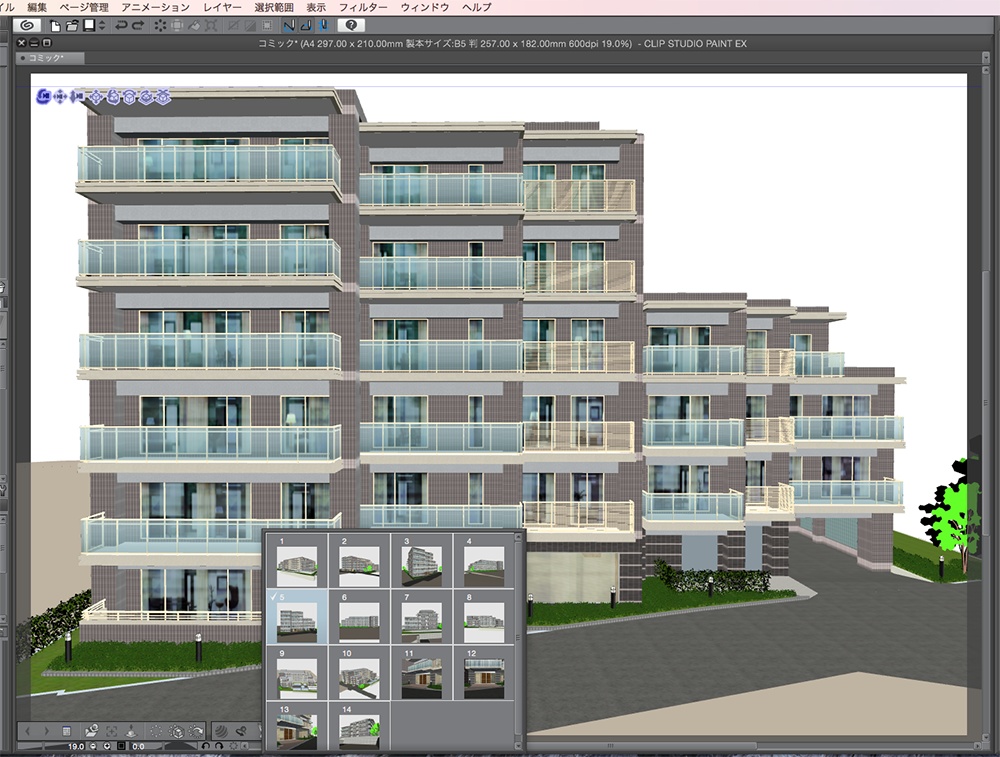Click the next 3D object arrow
The image size is (1000, 757).
pyautogui.click(x=47, y=731)
